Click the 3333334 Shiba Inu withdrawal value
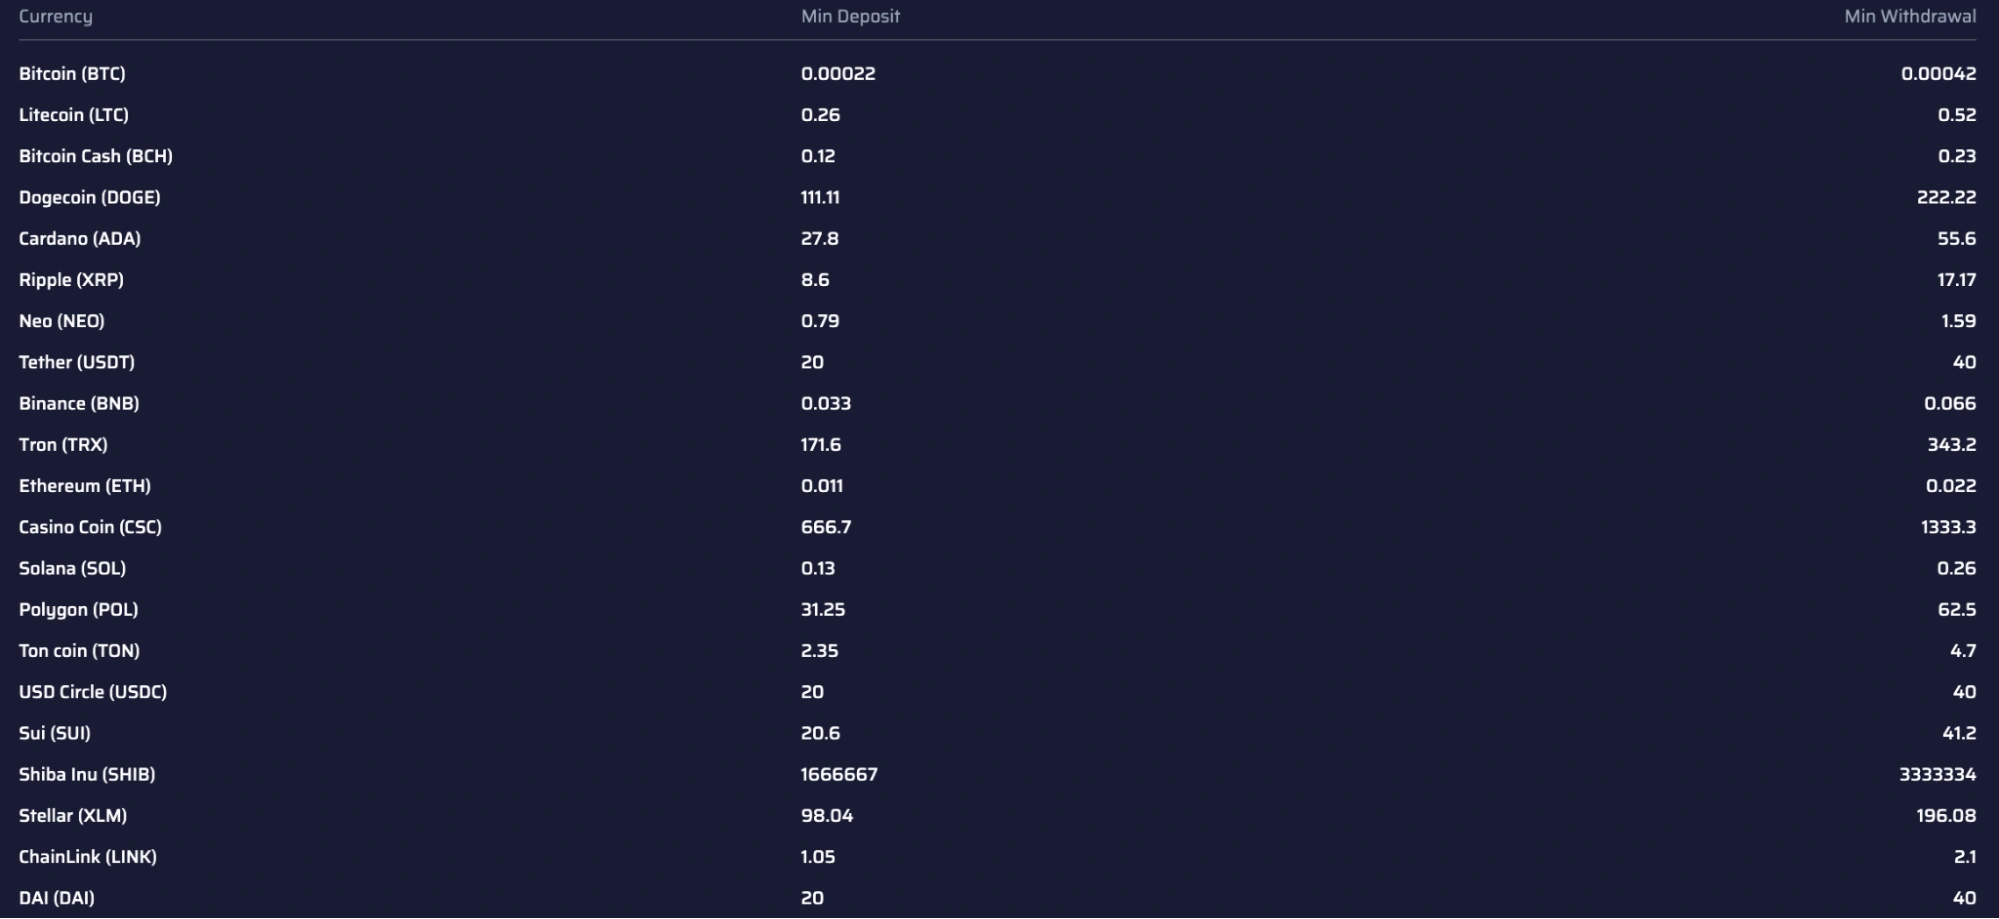Viewport: 1999px width, 919px height. (x=1937, y=774)
